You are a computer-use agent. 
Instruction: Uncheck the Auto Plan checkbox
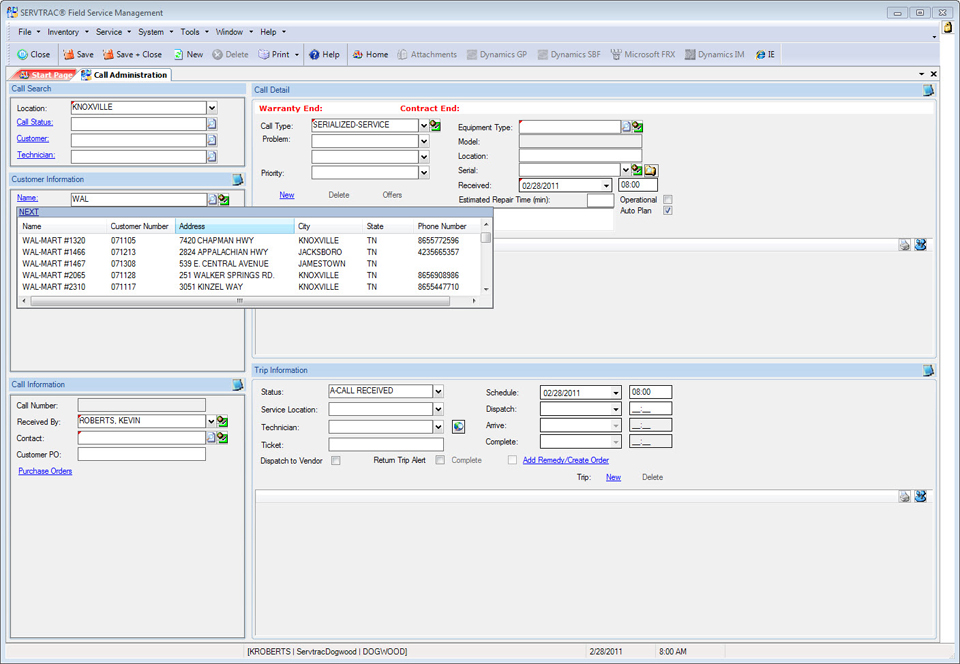point(668,211)
